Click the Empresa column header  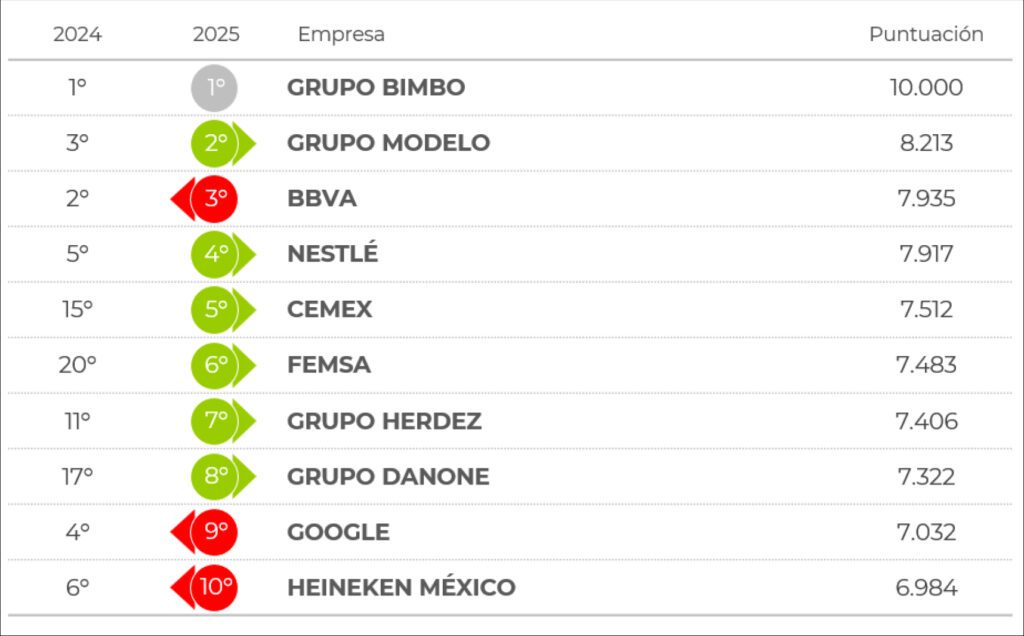341,34
